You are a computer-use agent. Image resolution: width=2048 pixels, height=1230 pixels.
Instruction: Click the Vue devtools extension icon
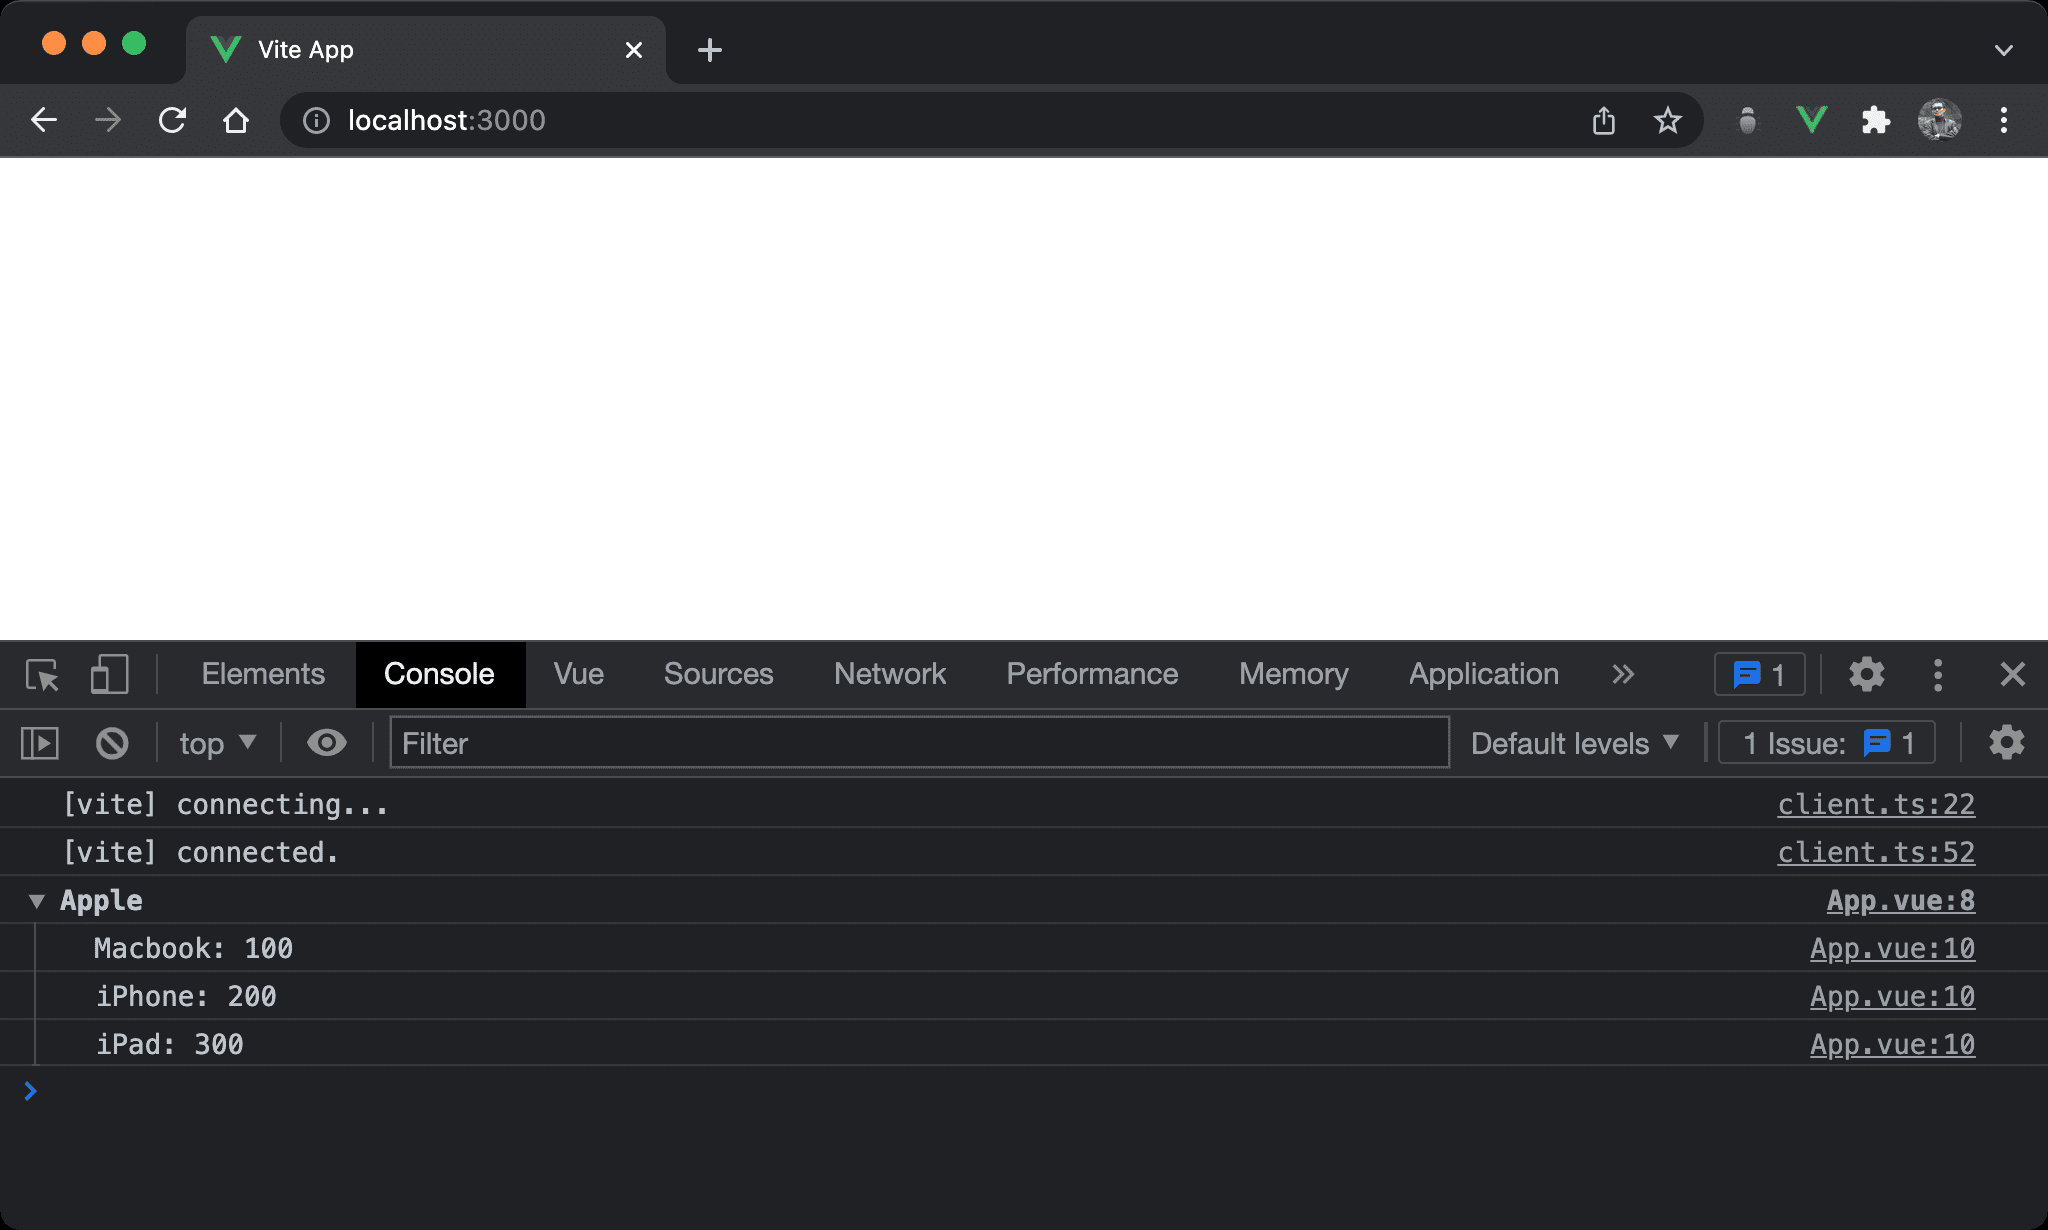point(1811,121)
